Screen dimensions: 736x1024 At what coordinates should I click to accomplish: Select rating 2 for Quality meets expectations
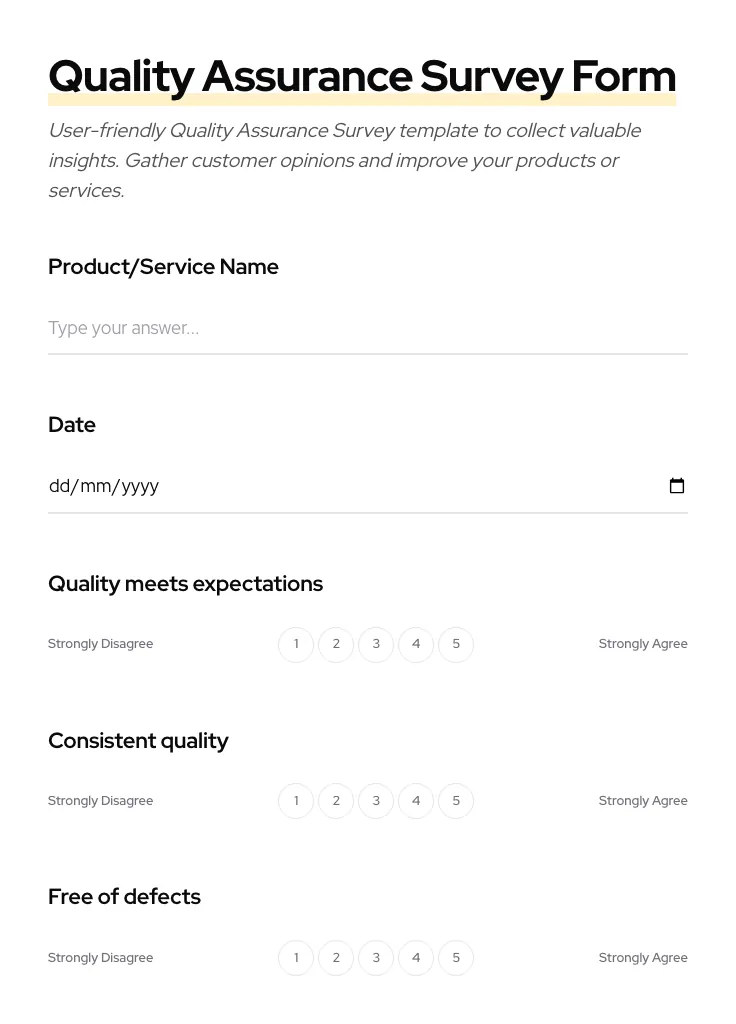coord(336,644)
